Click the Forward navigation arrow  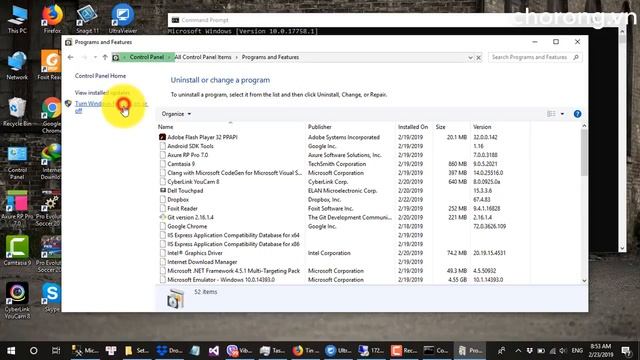(84, 57)
